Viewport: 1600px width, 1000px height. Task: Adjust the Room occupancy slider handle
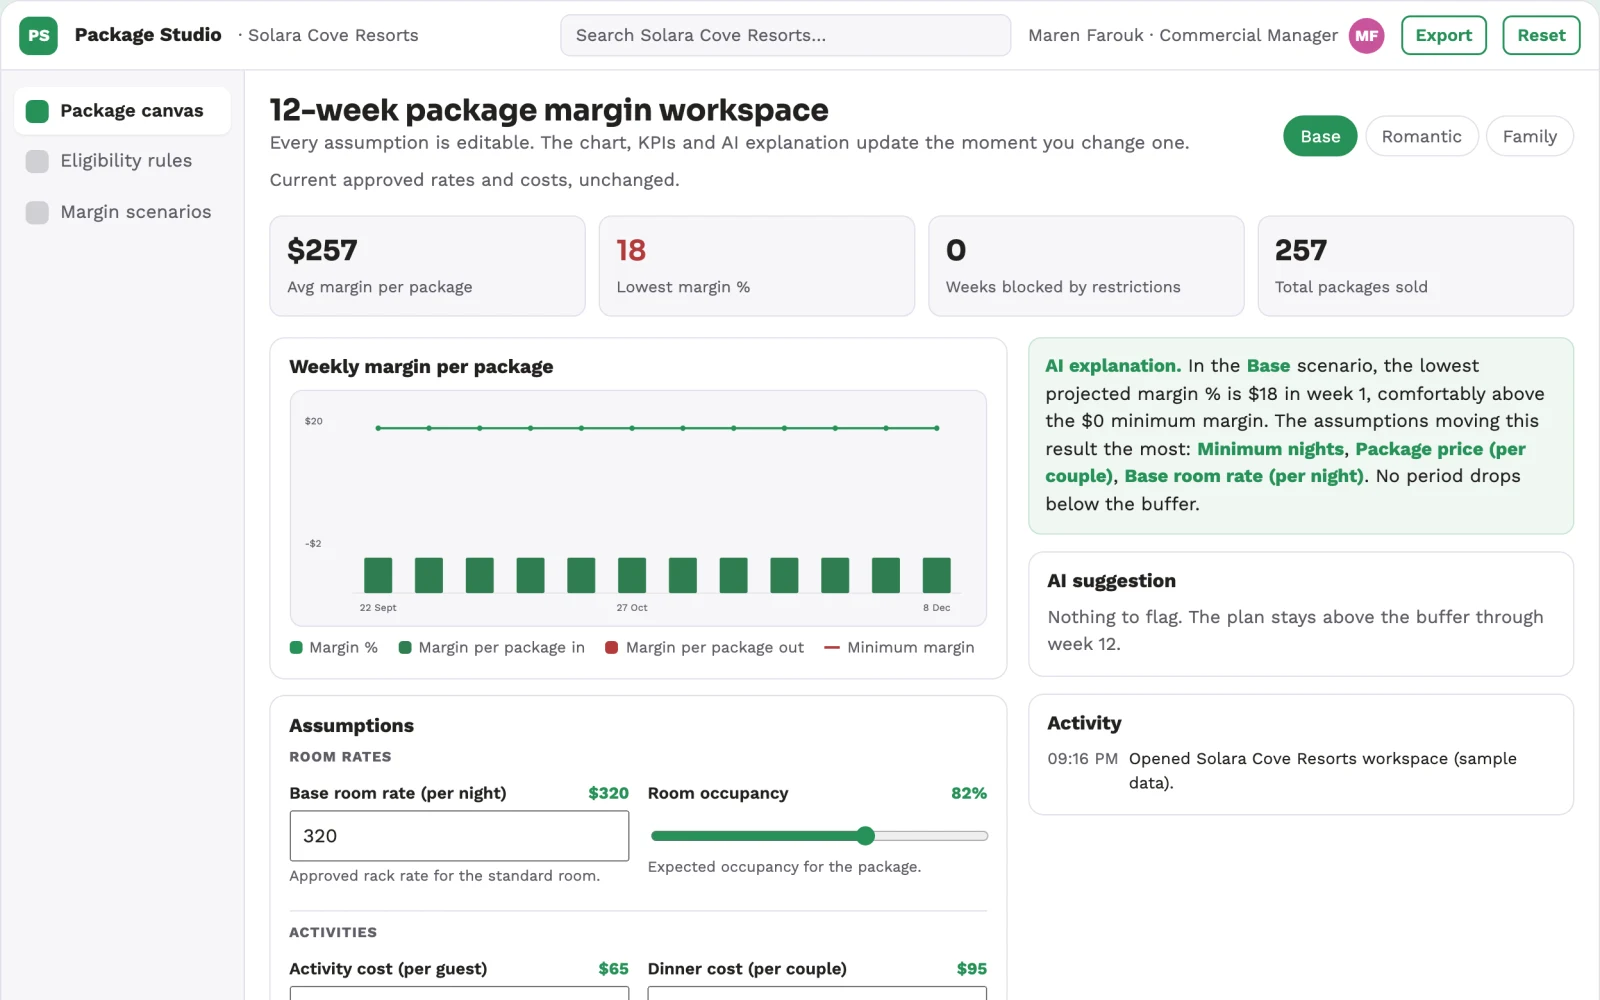coord(866,836)
